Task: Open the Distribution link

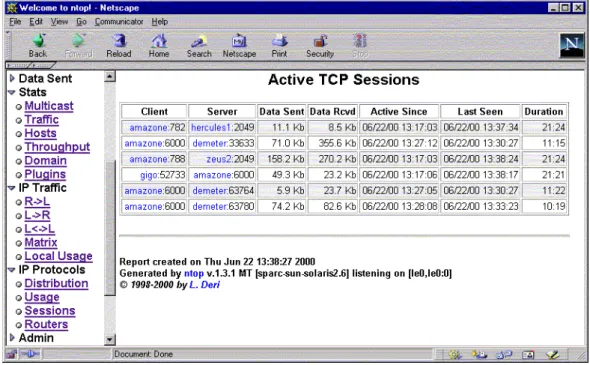Action: pos(56,283)
